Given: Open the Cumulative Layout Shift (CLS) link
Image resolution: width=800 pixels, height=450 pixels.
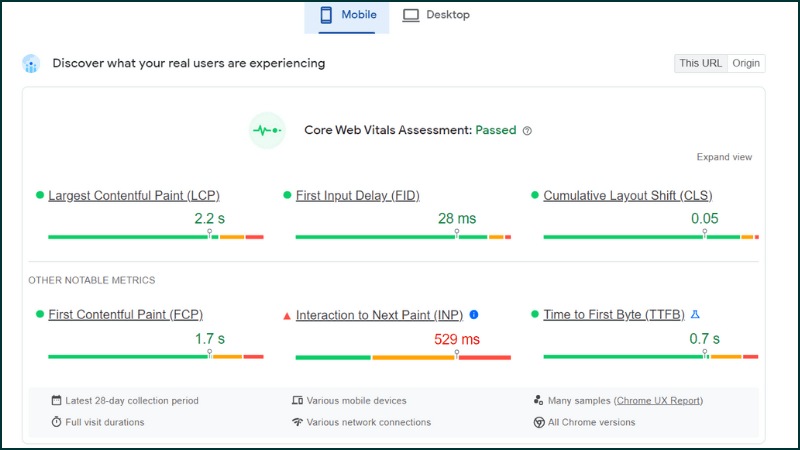Looking at the screenshot, I should (628, 195).
